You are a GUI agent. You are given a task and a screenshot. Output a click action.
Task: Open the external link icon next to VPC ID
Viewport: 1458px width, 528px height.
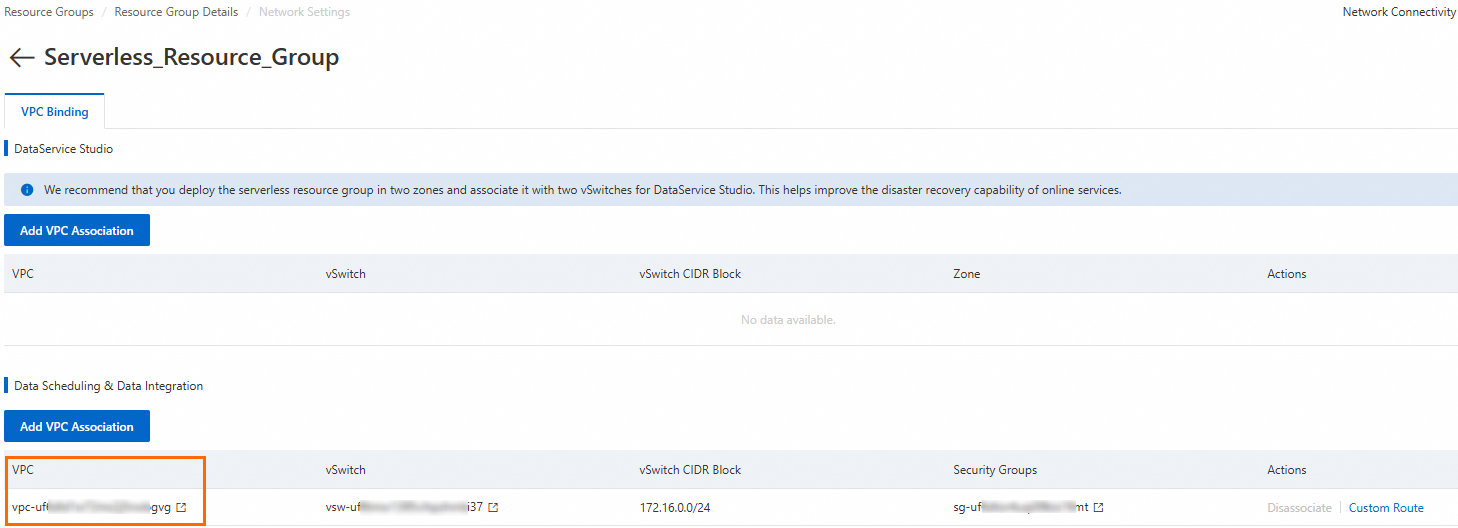pos(181,508)
